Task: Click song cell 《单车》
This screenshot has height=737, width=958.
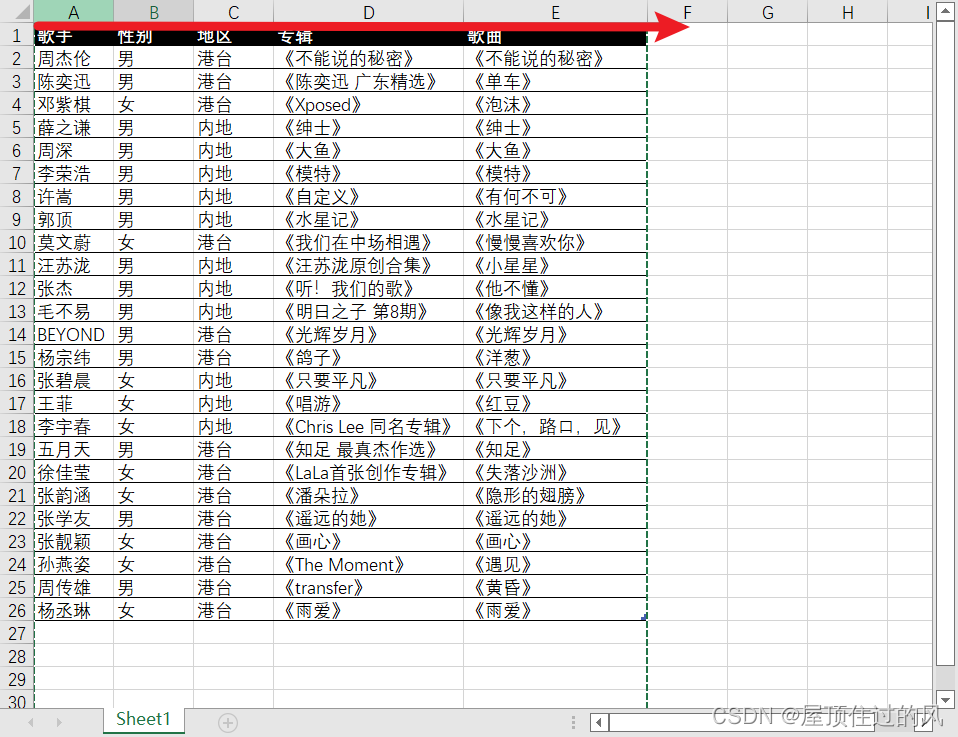Action: pos(555,81)
